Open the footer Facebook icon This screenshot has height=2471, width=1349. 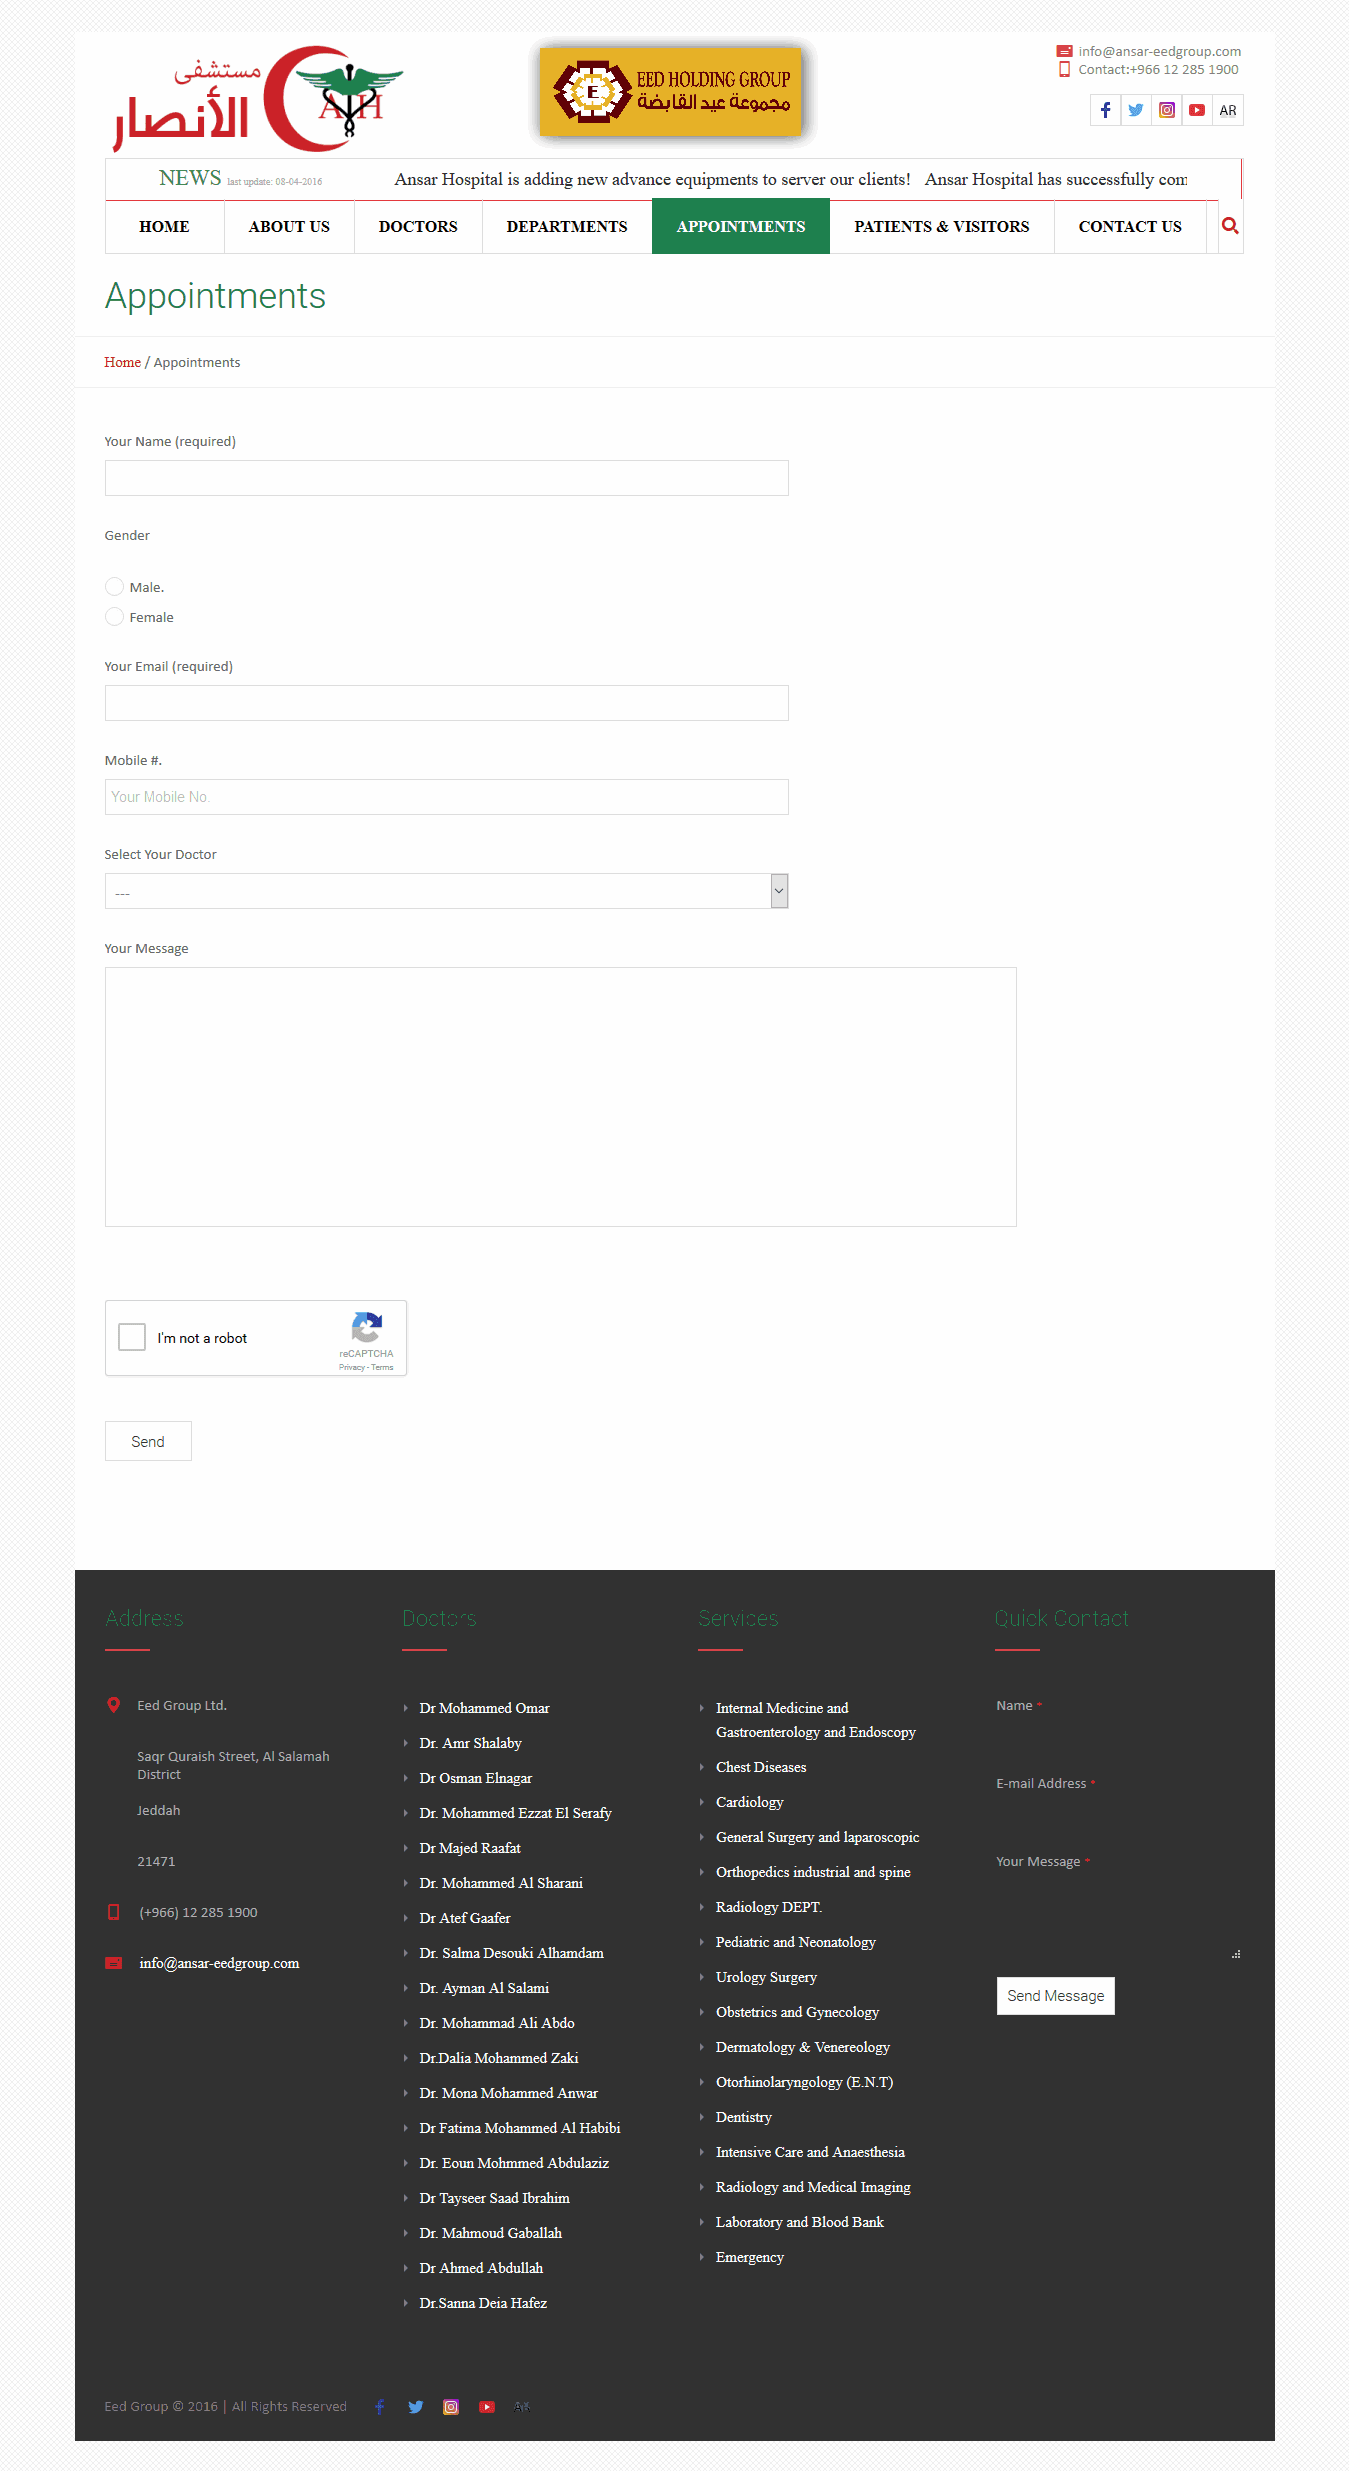point(379,2407)
